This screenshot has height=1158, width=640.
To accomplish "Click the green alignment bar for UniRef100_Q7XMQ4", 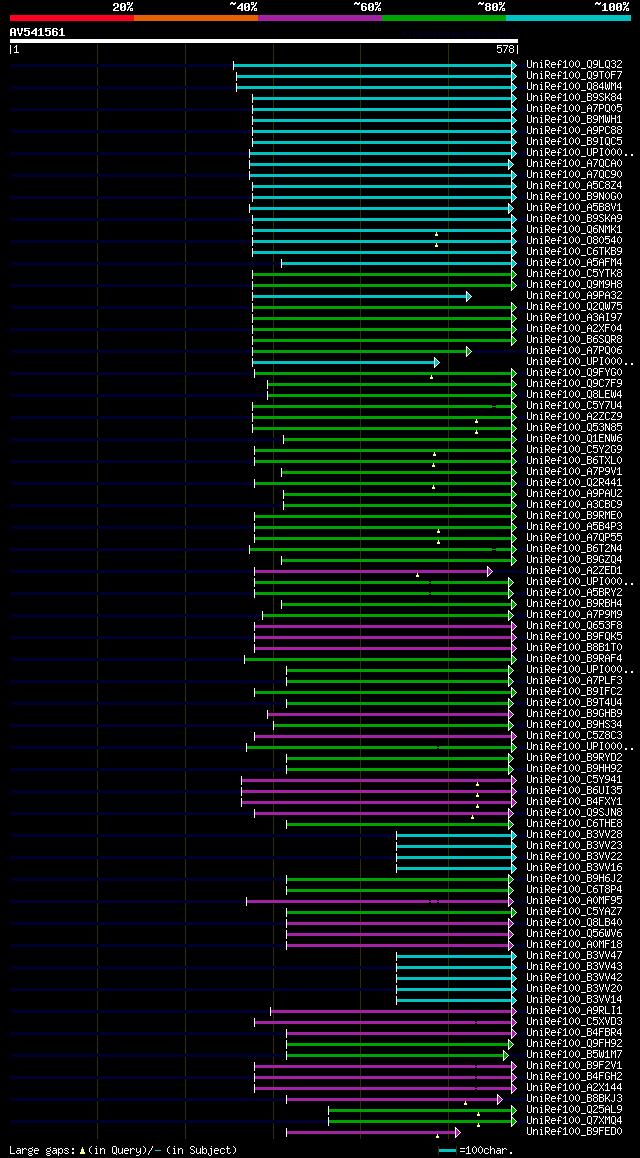I will point(421,1120).
